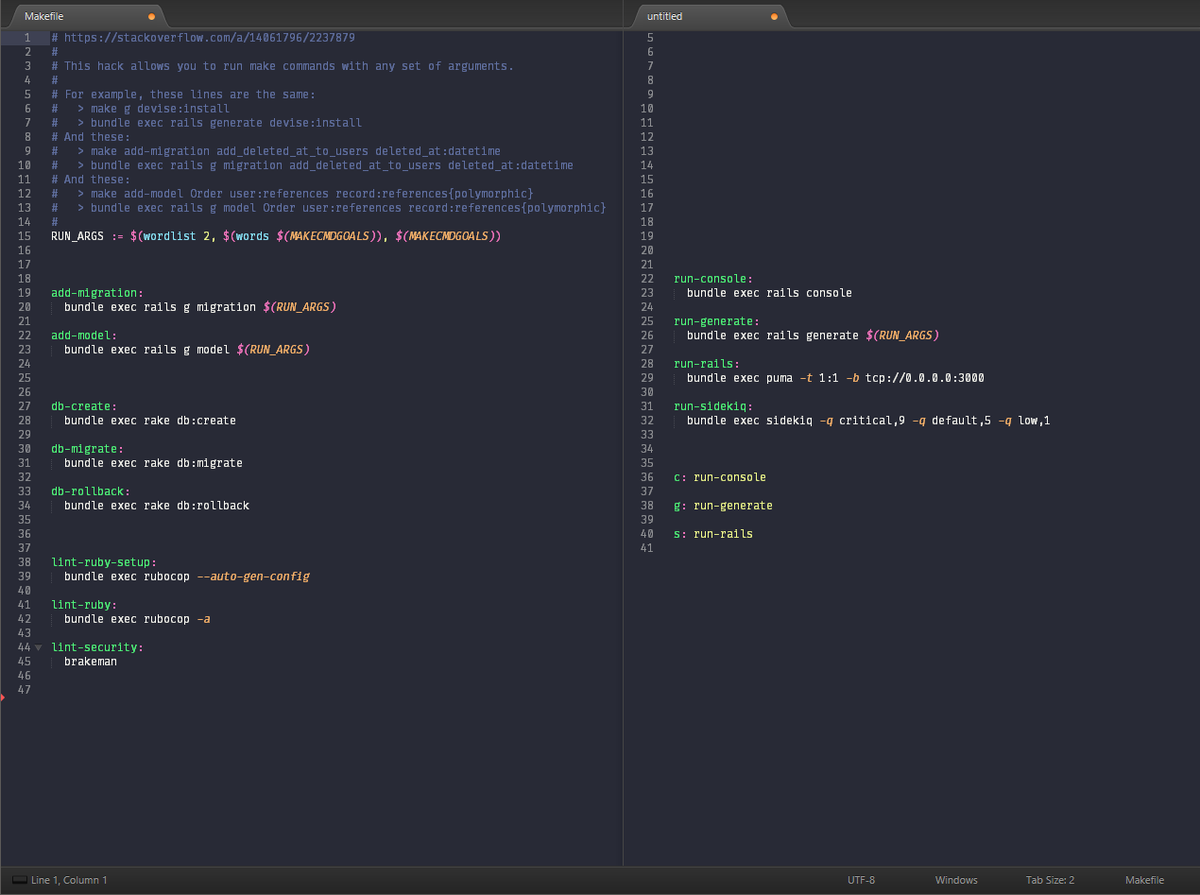Screen dimensions: 1200x895
Task: Click the RUN_ARGS variable name on line 15
Action: click(77, 236)
